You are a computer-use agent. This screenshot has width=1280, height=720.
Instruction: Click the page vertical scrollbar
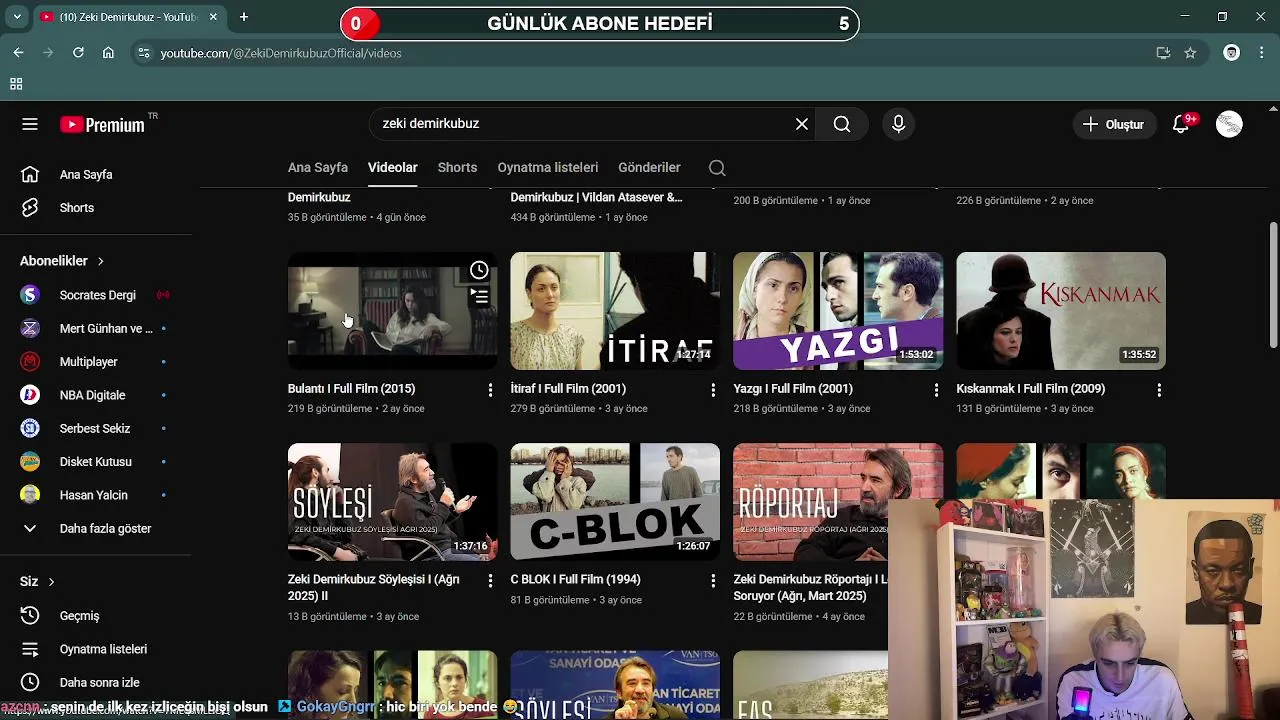(1273, 285)
